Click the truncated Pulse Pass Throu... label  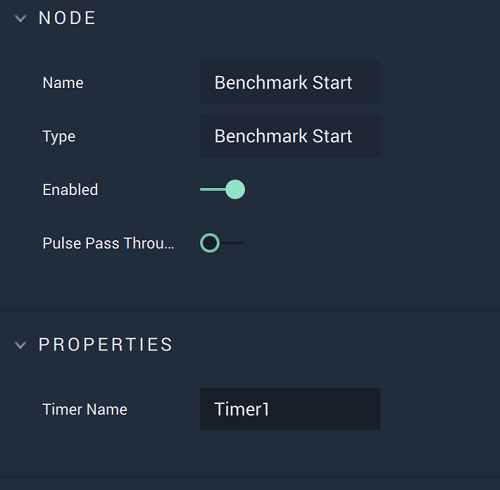(x=108, y=243)
